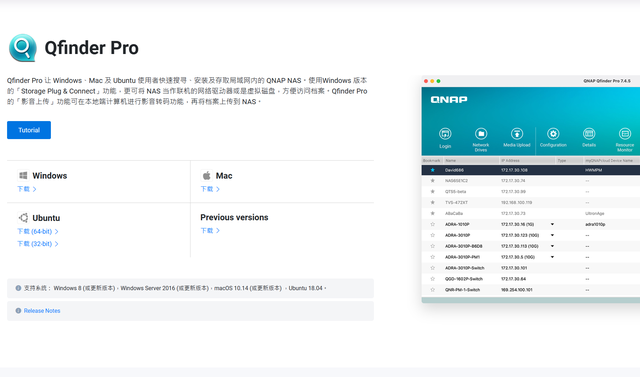640x377 pixels.
Task: Expand IP dropdown for ADRA-3010P-B6D8
Action: [552, 246]
